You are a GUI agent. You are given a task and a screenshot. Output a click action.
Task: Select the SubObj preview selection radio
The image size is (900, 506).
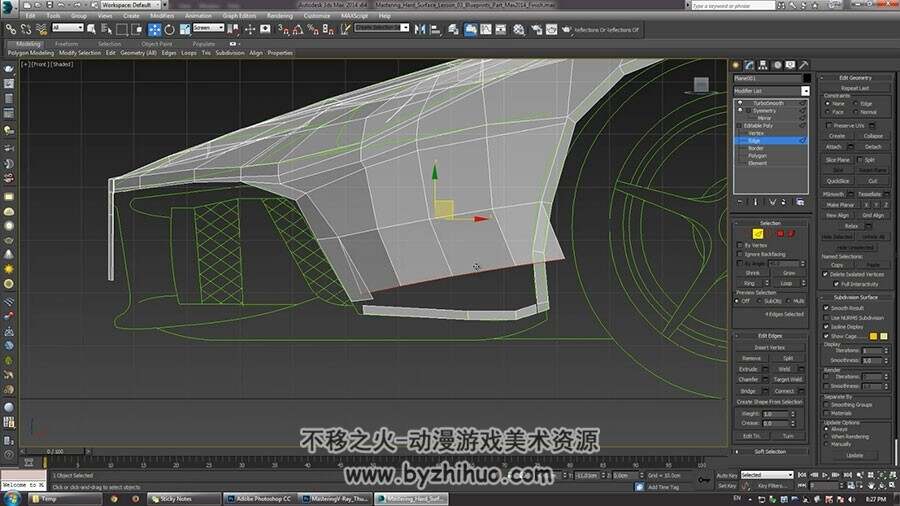pos(759,301)
